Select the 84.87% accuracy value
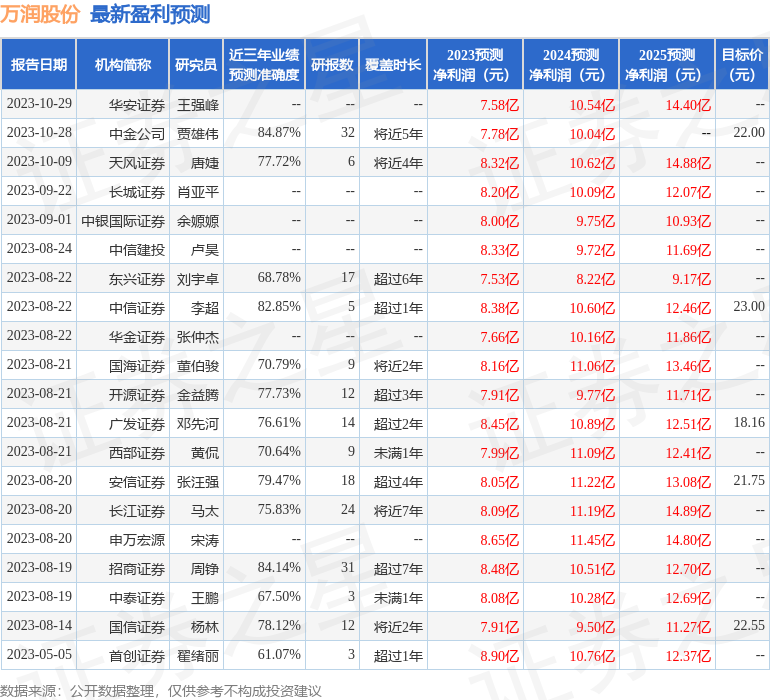The image size is (770, 700). point(279,133)
